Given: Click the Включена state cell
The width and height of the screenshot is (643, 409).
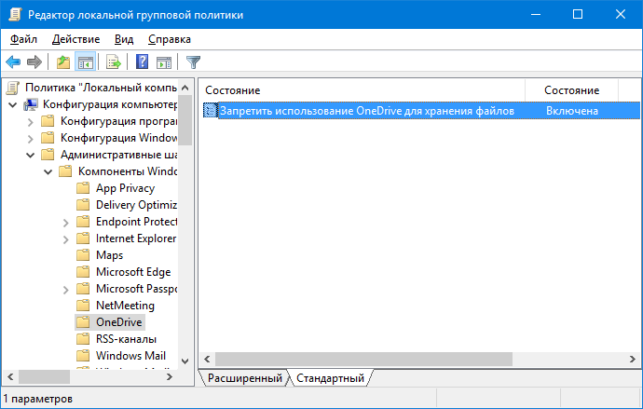Looking at the screenshot, I should [x=572, y=111].
